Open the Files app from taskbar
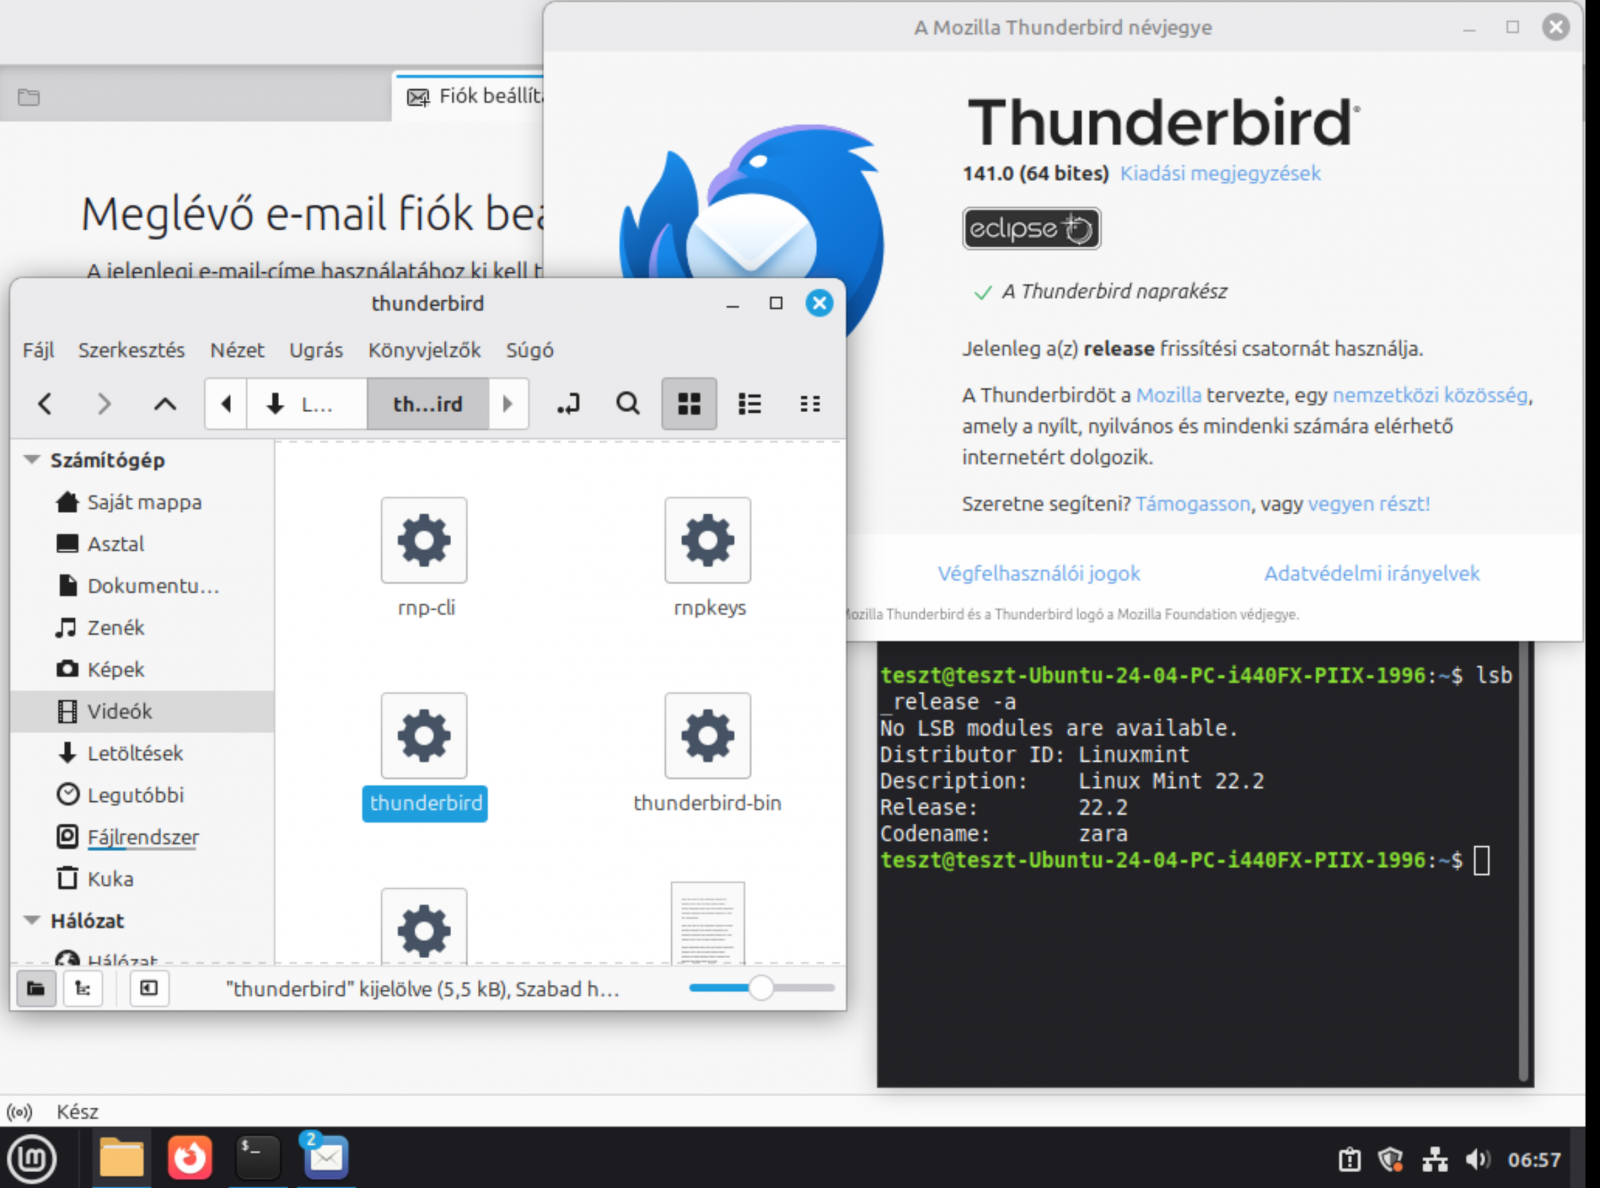 point(122,1159)
